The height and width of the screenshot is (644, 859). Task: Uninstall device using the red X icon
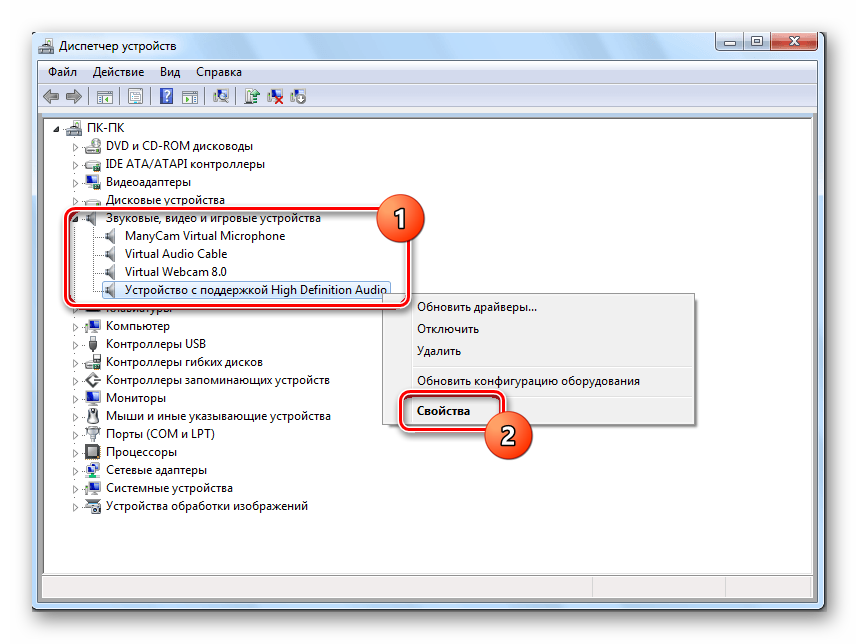pos(275,96)
